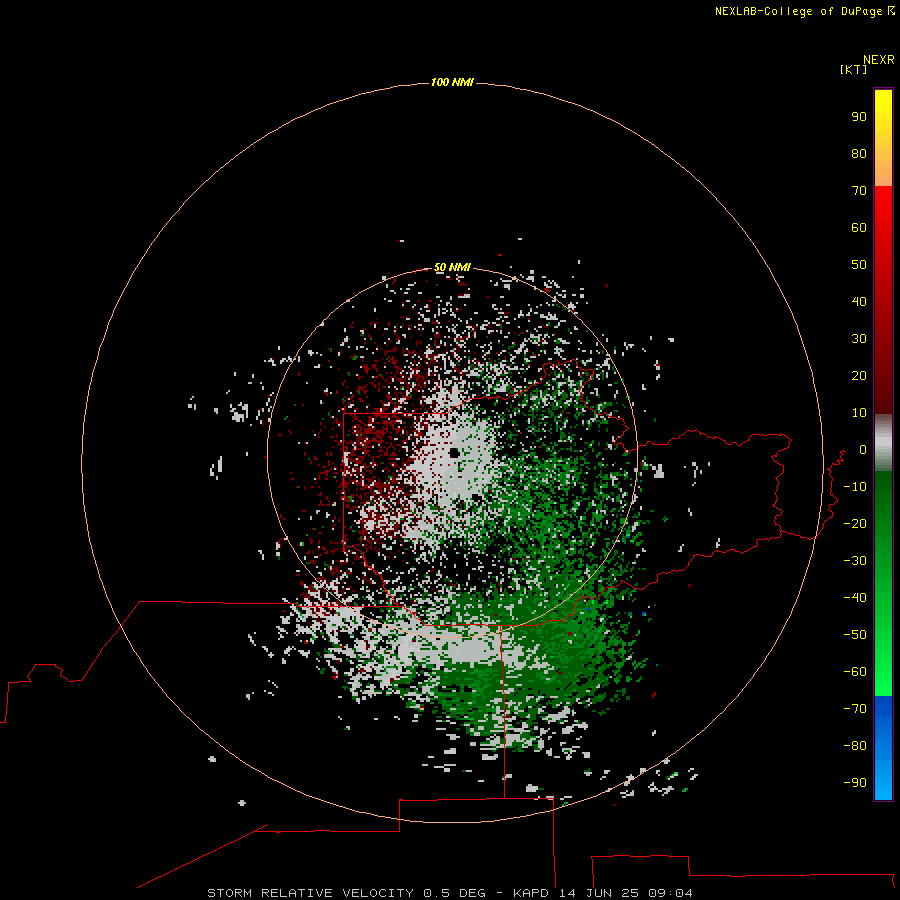Click the 60 value on velocity scale

click(859, 227)
